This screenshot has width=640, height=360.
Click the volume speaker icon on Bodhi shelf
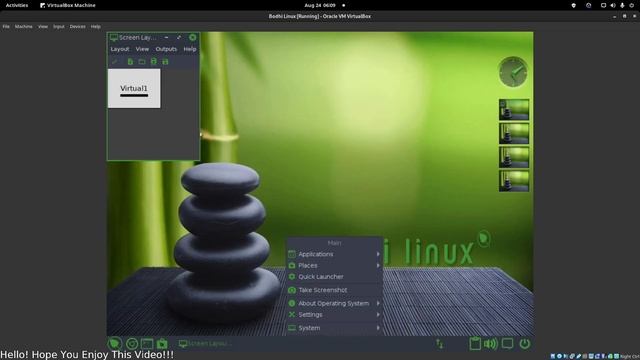coord(491,344)
